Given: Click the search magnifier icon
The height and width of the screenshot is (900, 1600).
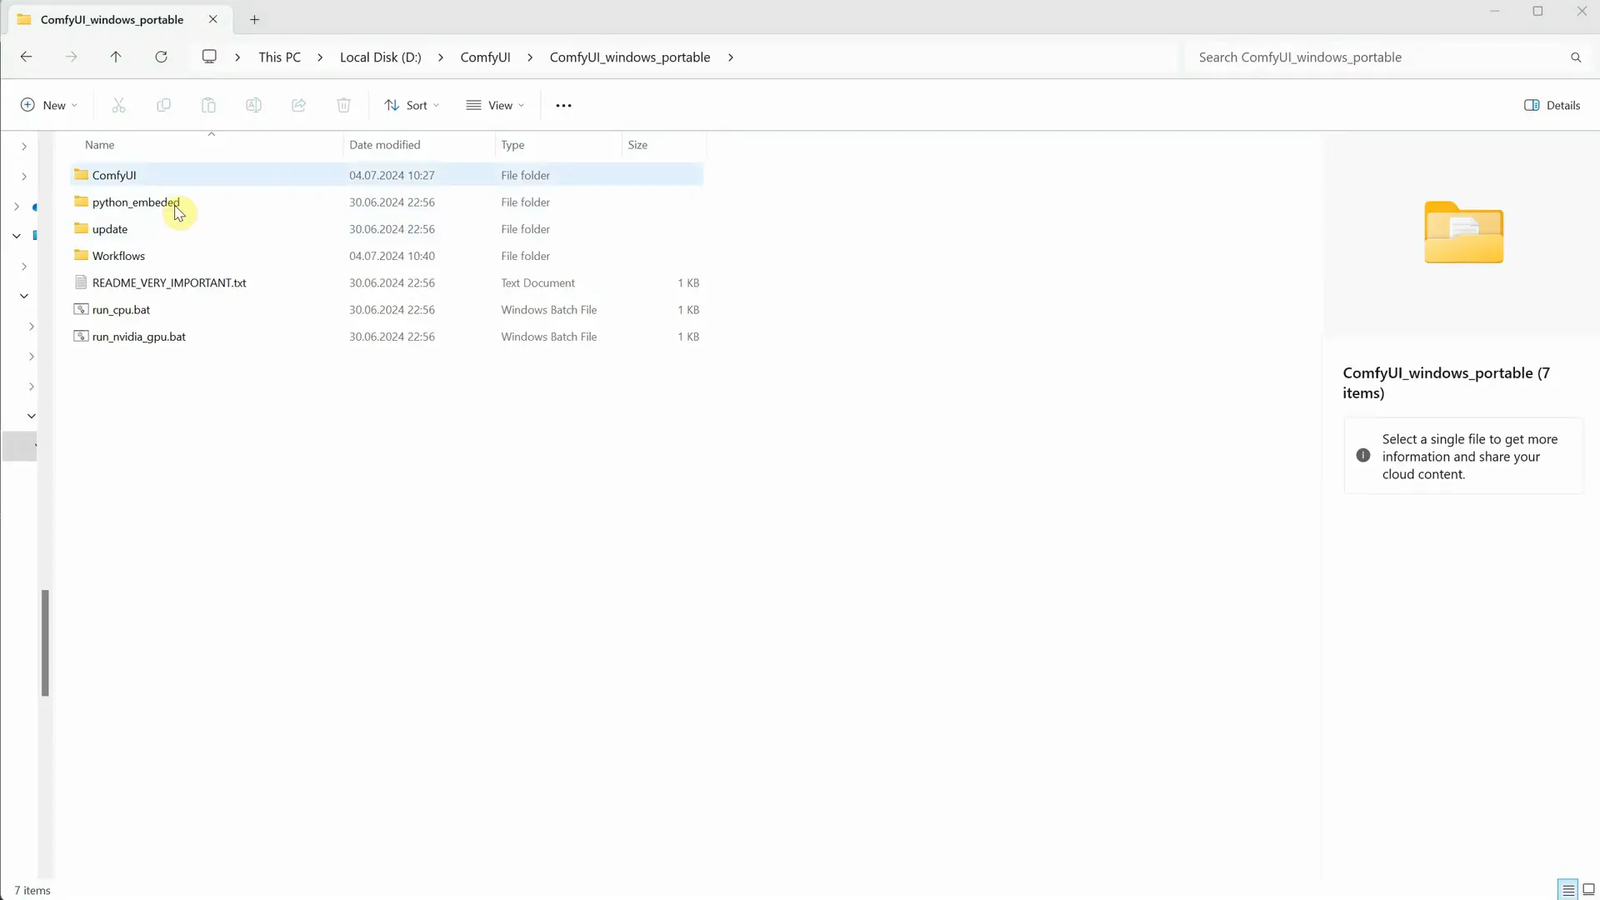Looking at the screenshot, I should point(1576,58).
